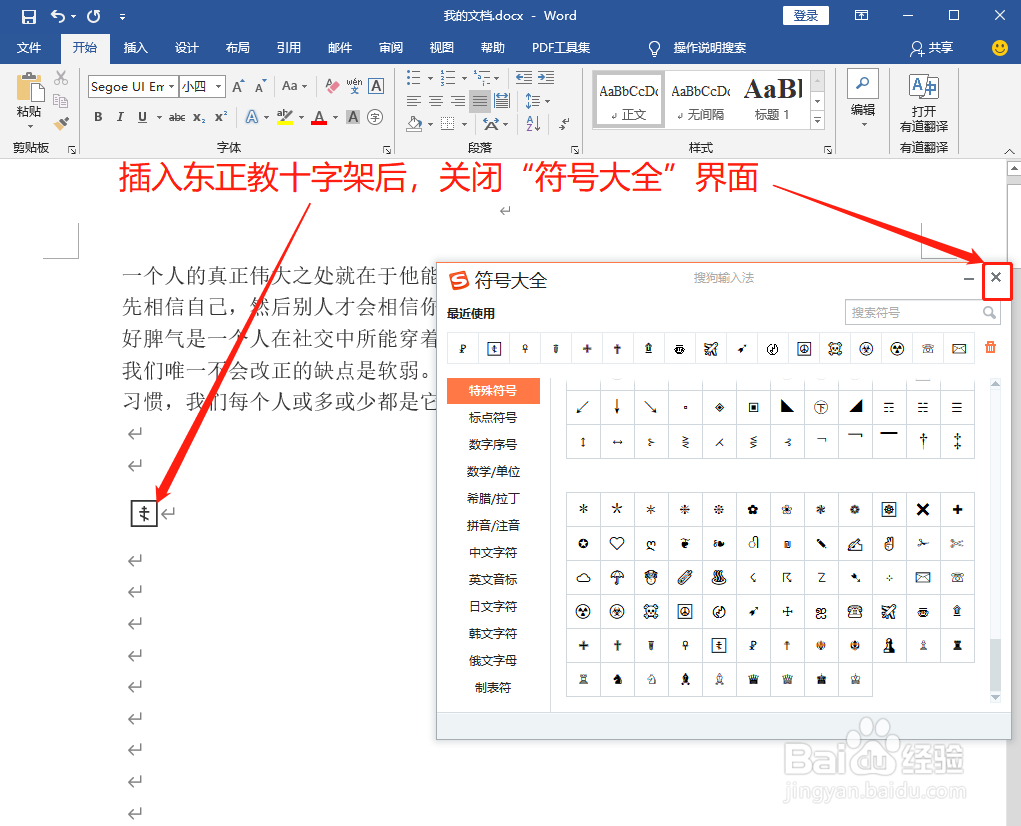This screenshot has width=1021, height=826.
Task: Insert the bold X mark symbol
Action: click(x=923, y=510)
